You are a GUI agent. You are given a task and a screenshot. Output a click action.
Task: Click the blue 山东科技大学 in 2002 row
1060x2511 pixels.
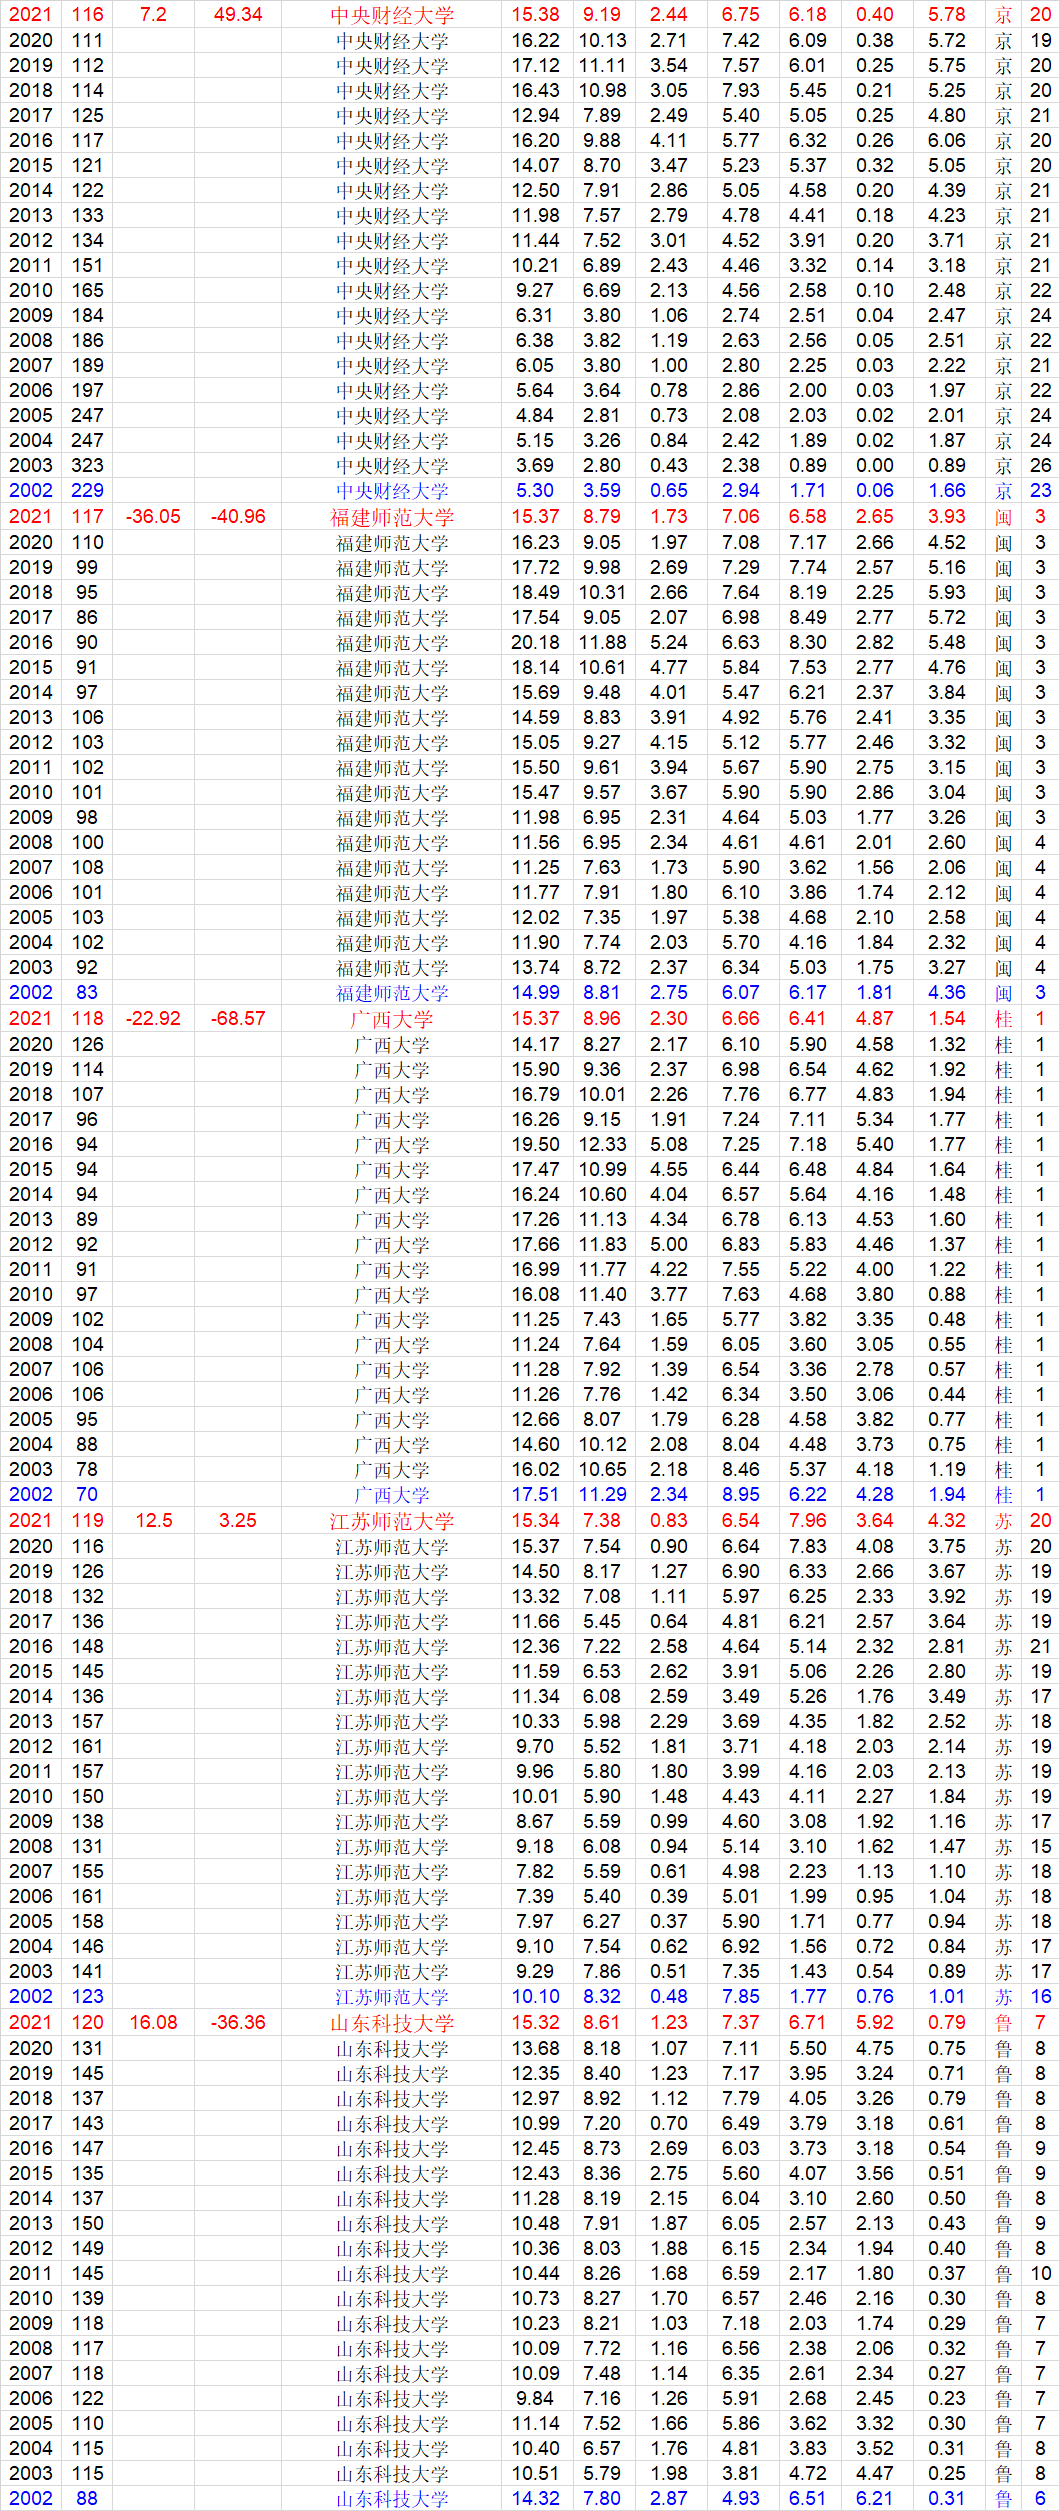coord(392,2499)
